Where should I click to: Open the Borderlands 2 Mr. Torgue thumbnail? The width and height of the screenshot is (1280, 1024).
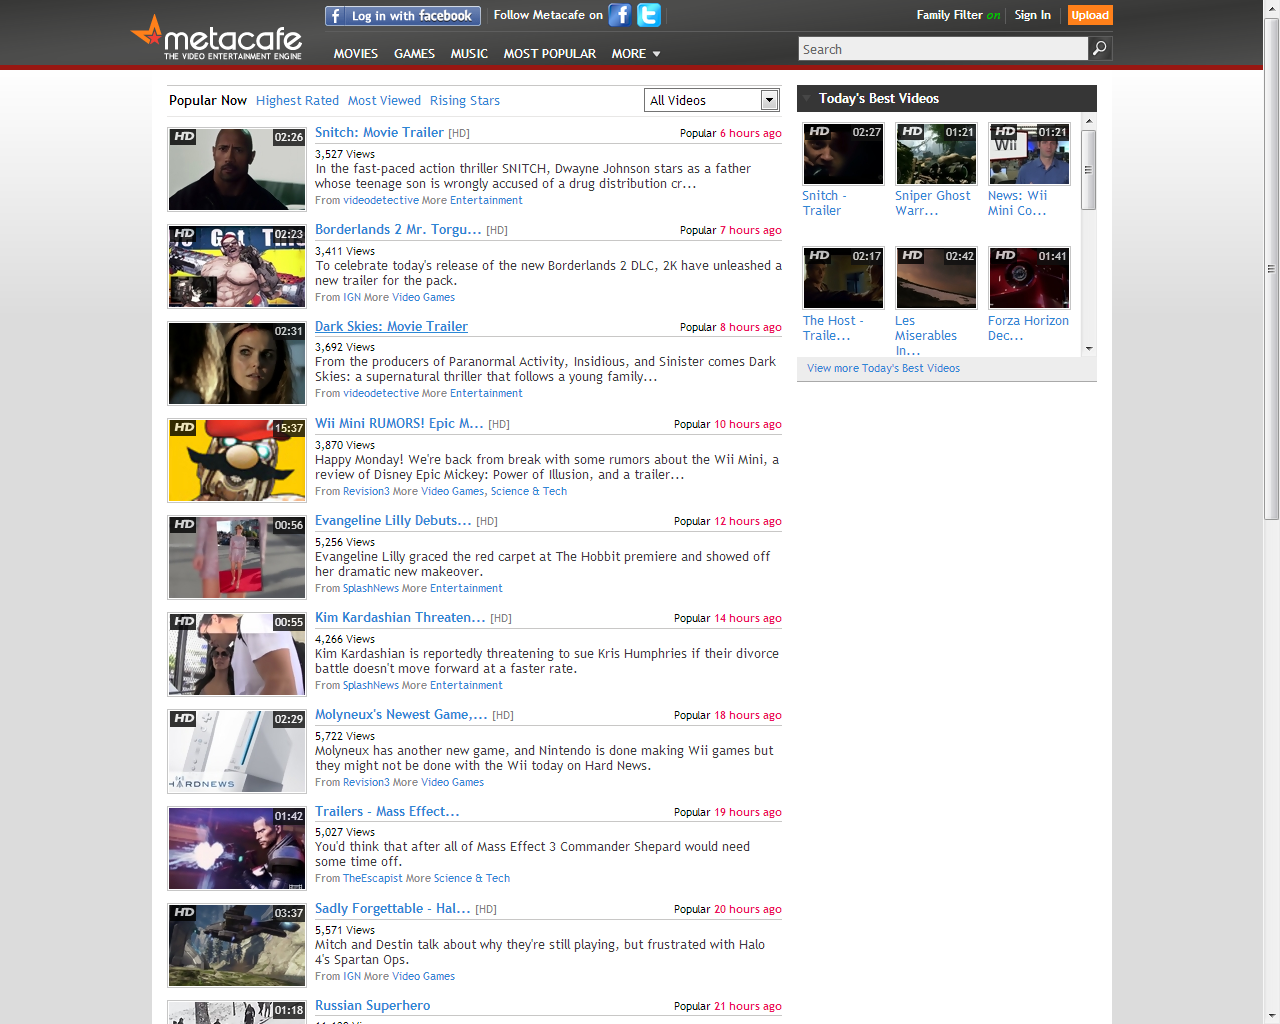[x=237, y=266]
